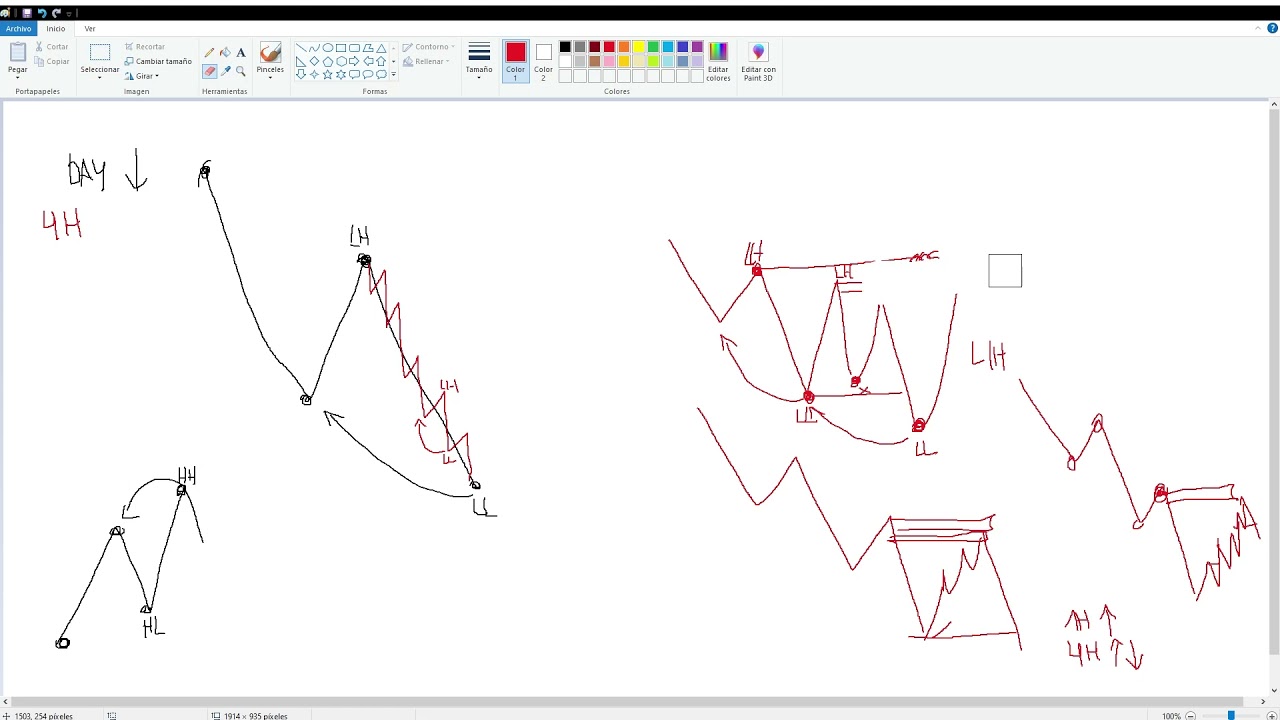
Task: Choose the five-point star shape
Action: [327, 74]
